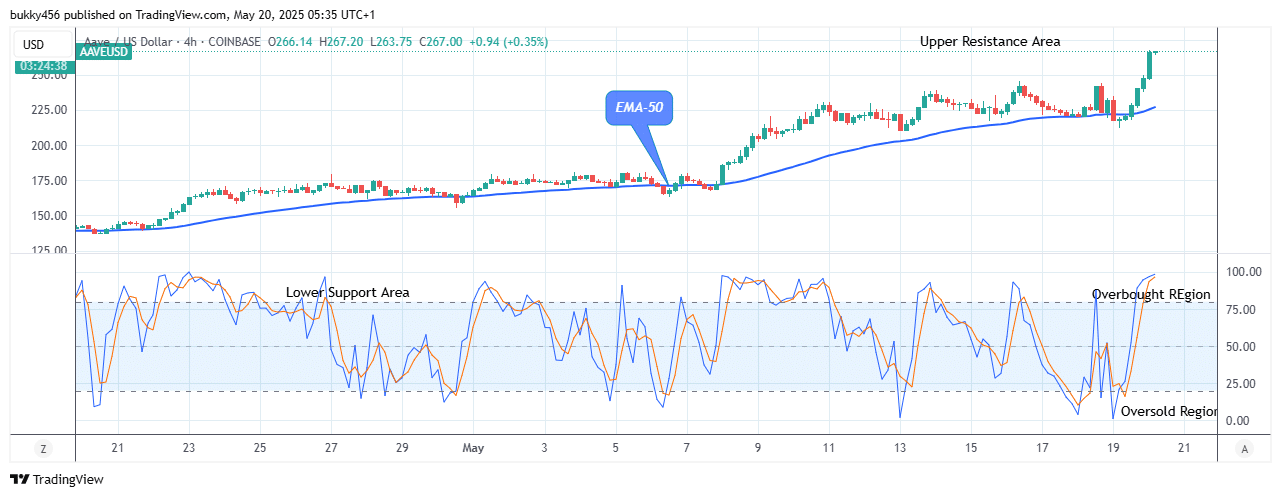Click the Lower Support Area label
Viewport: 1281px width, 497px height.
click(347, 292)
